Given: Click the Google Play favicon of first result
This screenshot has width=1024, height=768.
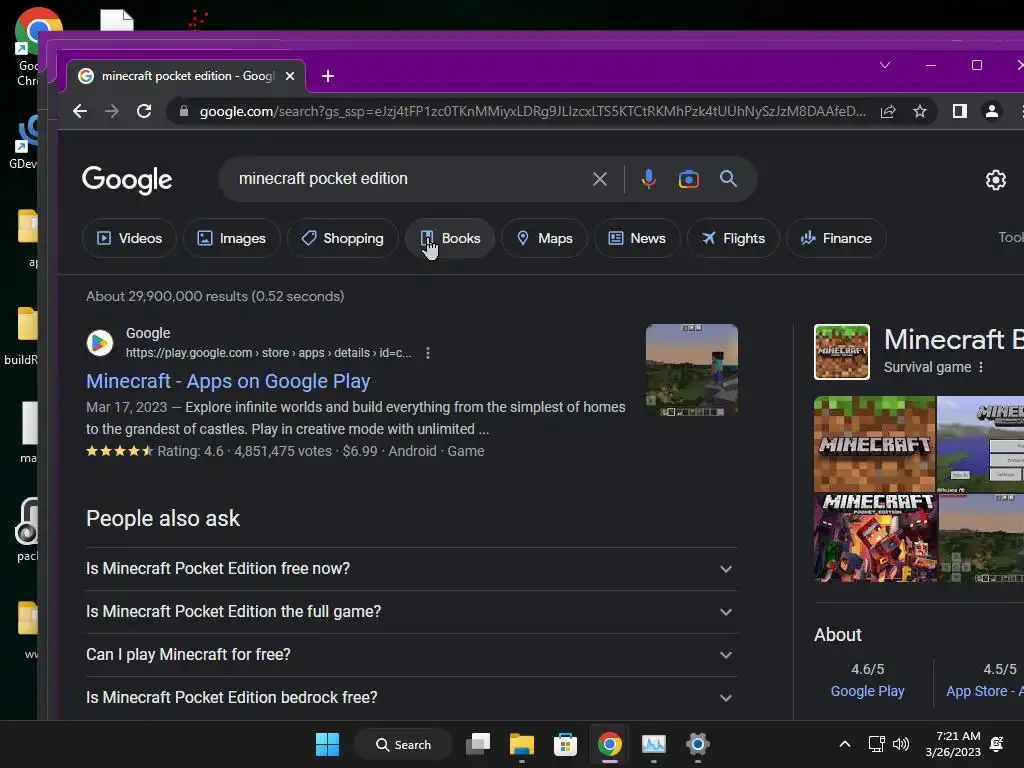Looking at the screenshot, I should (100, 343).
